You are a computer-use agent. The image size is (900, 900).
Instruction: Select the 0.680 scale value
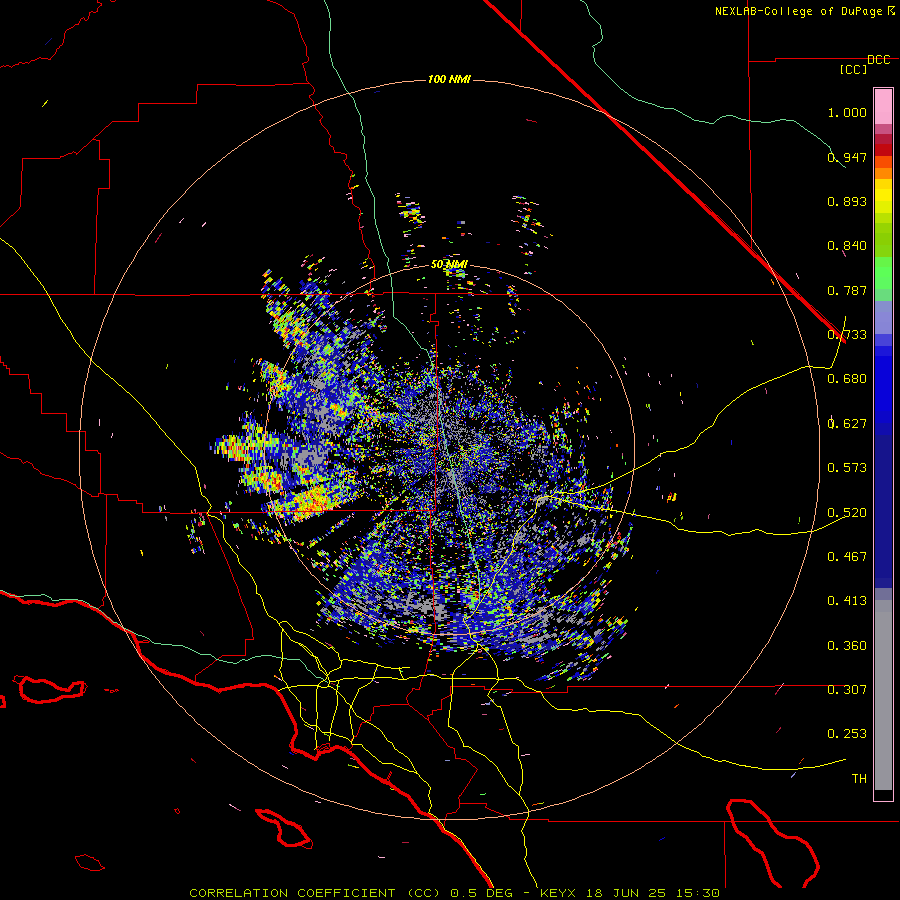click(x=847, y=379)
